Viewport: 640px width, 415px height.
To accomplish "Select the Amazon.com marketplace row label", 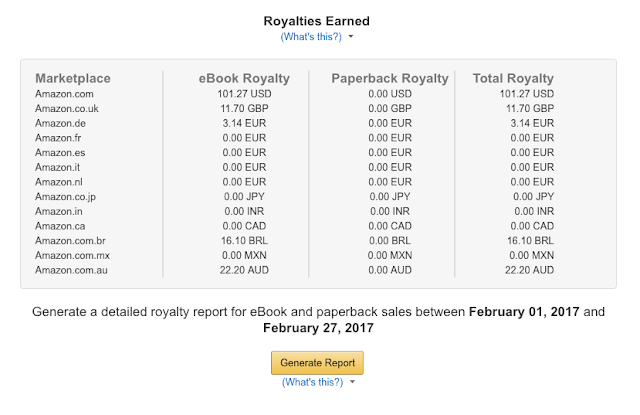I will (67, 94).
